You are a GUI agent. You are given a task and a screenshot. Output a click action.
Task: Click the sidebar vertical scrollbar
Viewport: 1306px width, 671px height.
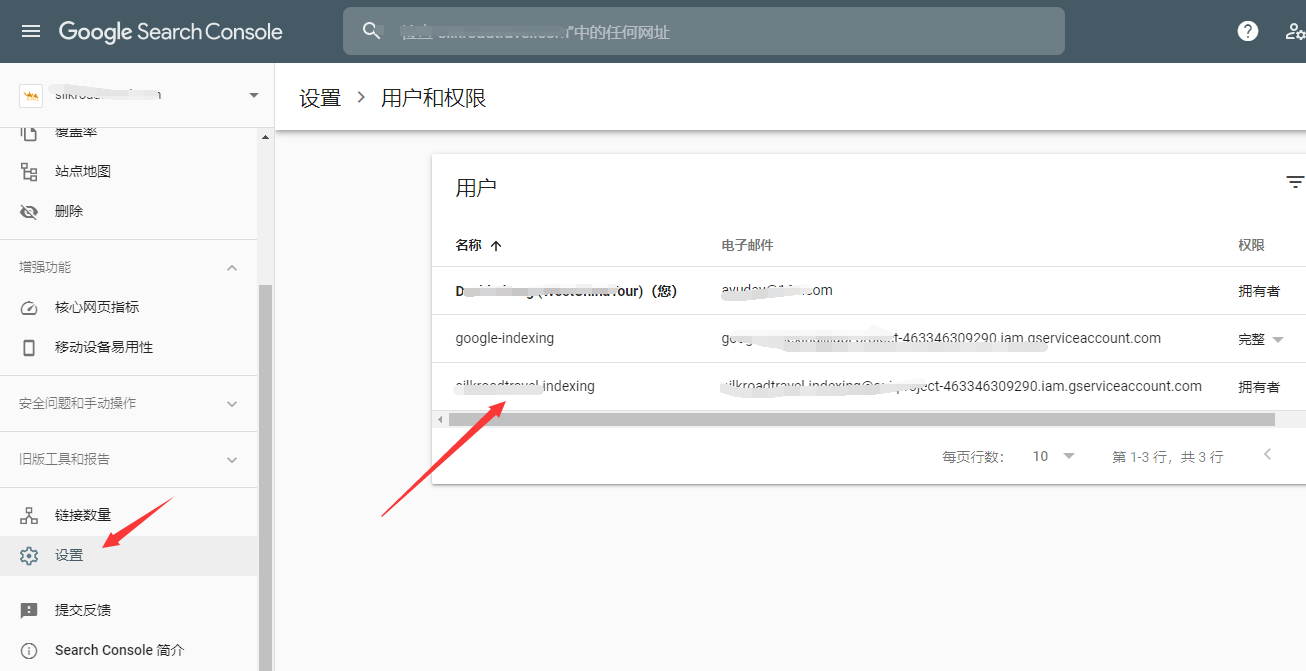(x=264, y=478)
